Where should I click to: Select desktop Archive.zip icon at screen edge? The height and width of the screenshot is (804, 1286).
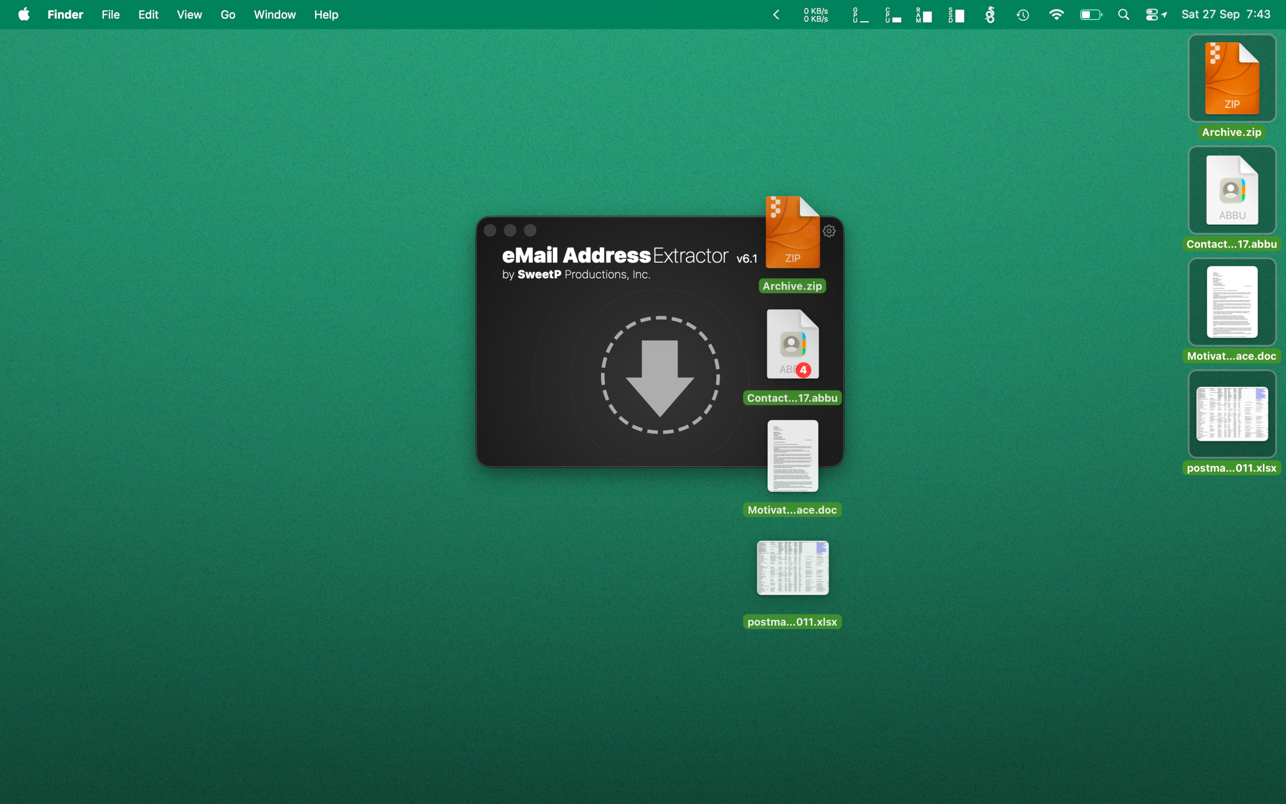point(1232,78)
